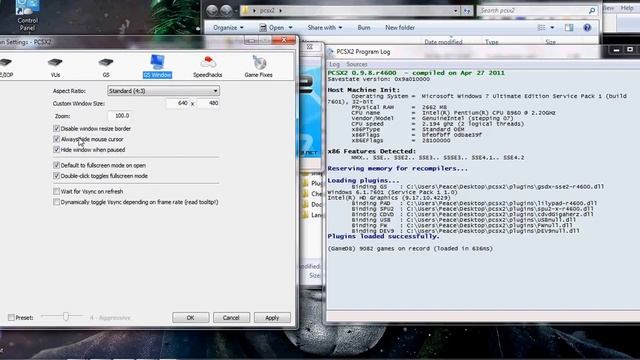Open the Speedhacks tab
Screen dimensions: 640x360
coord(207,67)
